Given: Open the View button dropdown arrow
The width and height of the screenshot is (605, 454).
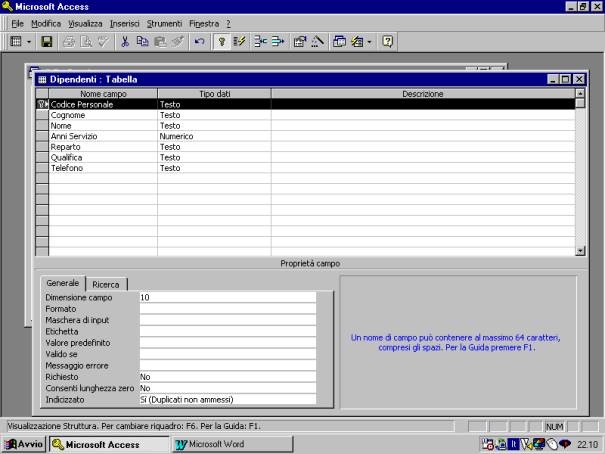Looking at the screenshot, I should pos(29,42).
